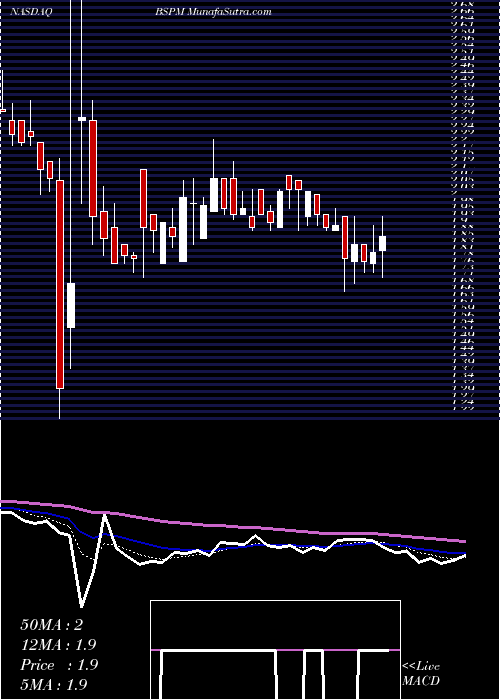Click the tallest red candlestick body

(60, 284)
